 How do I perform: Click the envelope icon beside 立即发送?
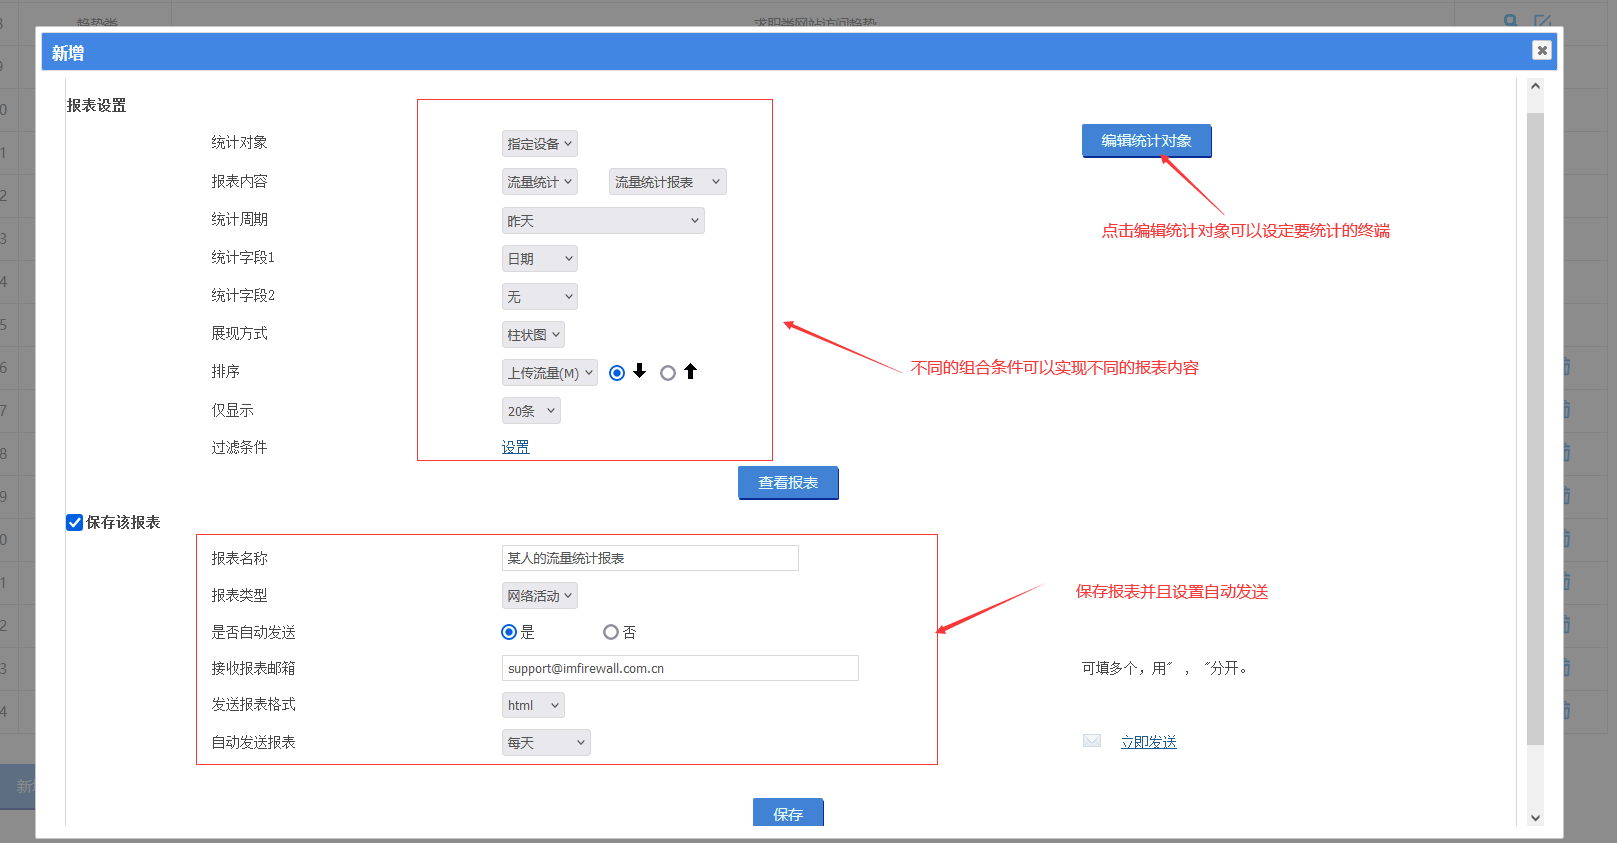click(x=1091, y=741)
